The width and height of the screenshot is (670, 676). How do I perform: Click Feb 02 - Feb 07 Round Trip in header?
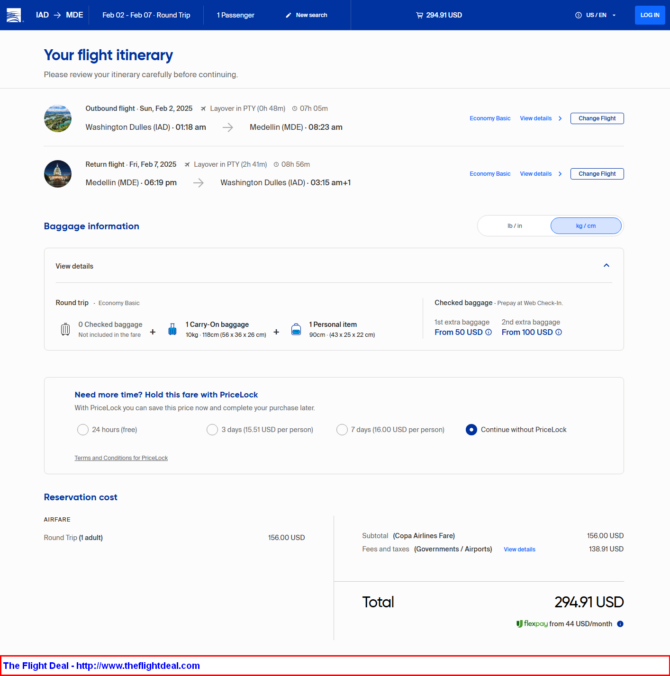[146, 15]
